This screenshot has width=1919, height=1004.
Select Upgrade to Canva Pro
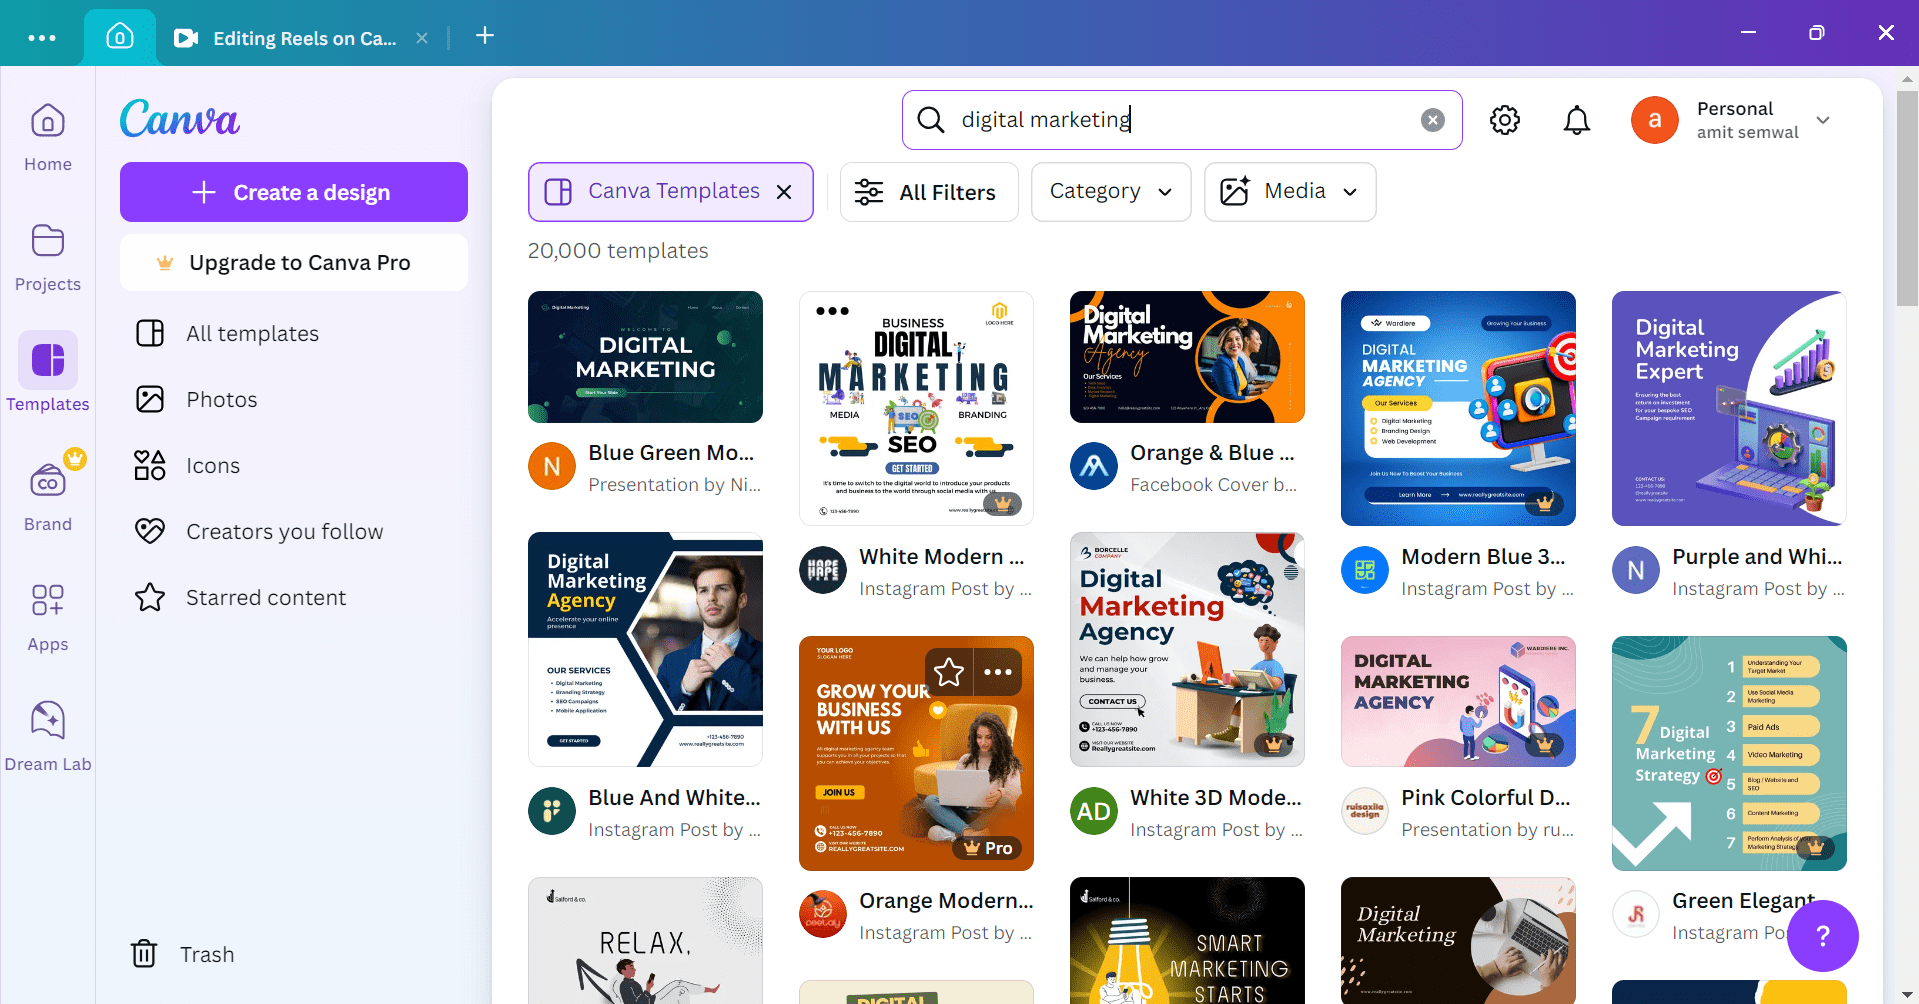tap(293, 262)
